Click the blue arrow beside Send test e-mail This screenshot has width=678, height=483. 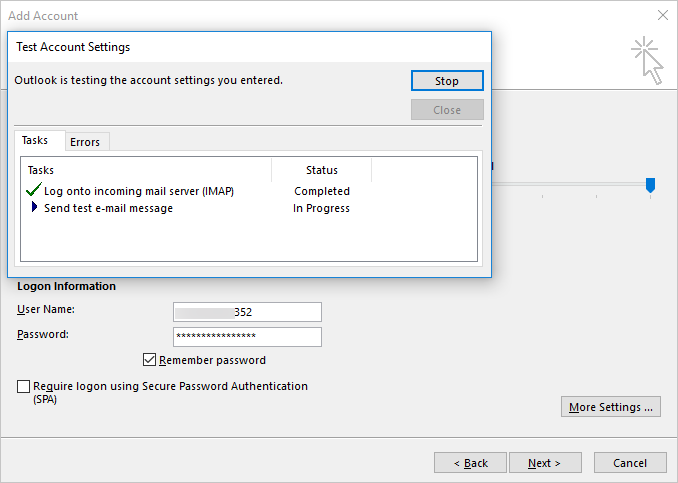(35, 208)
